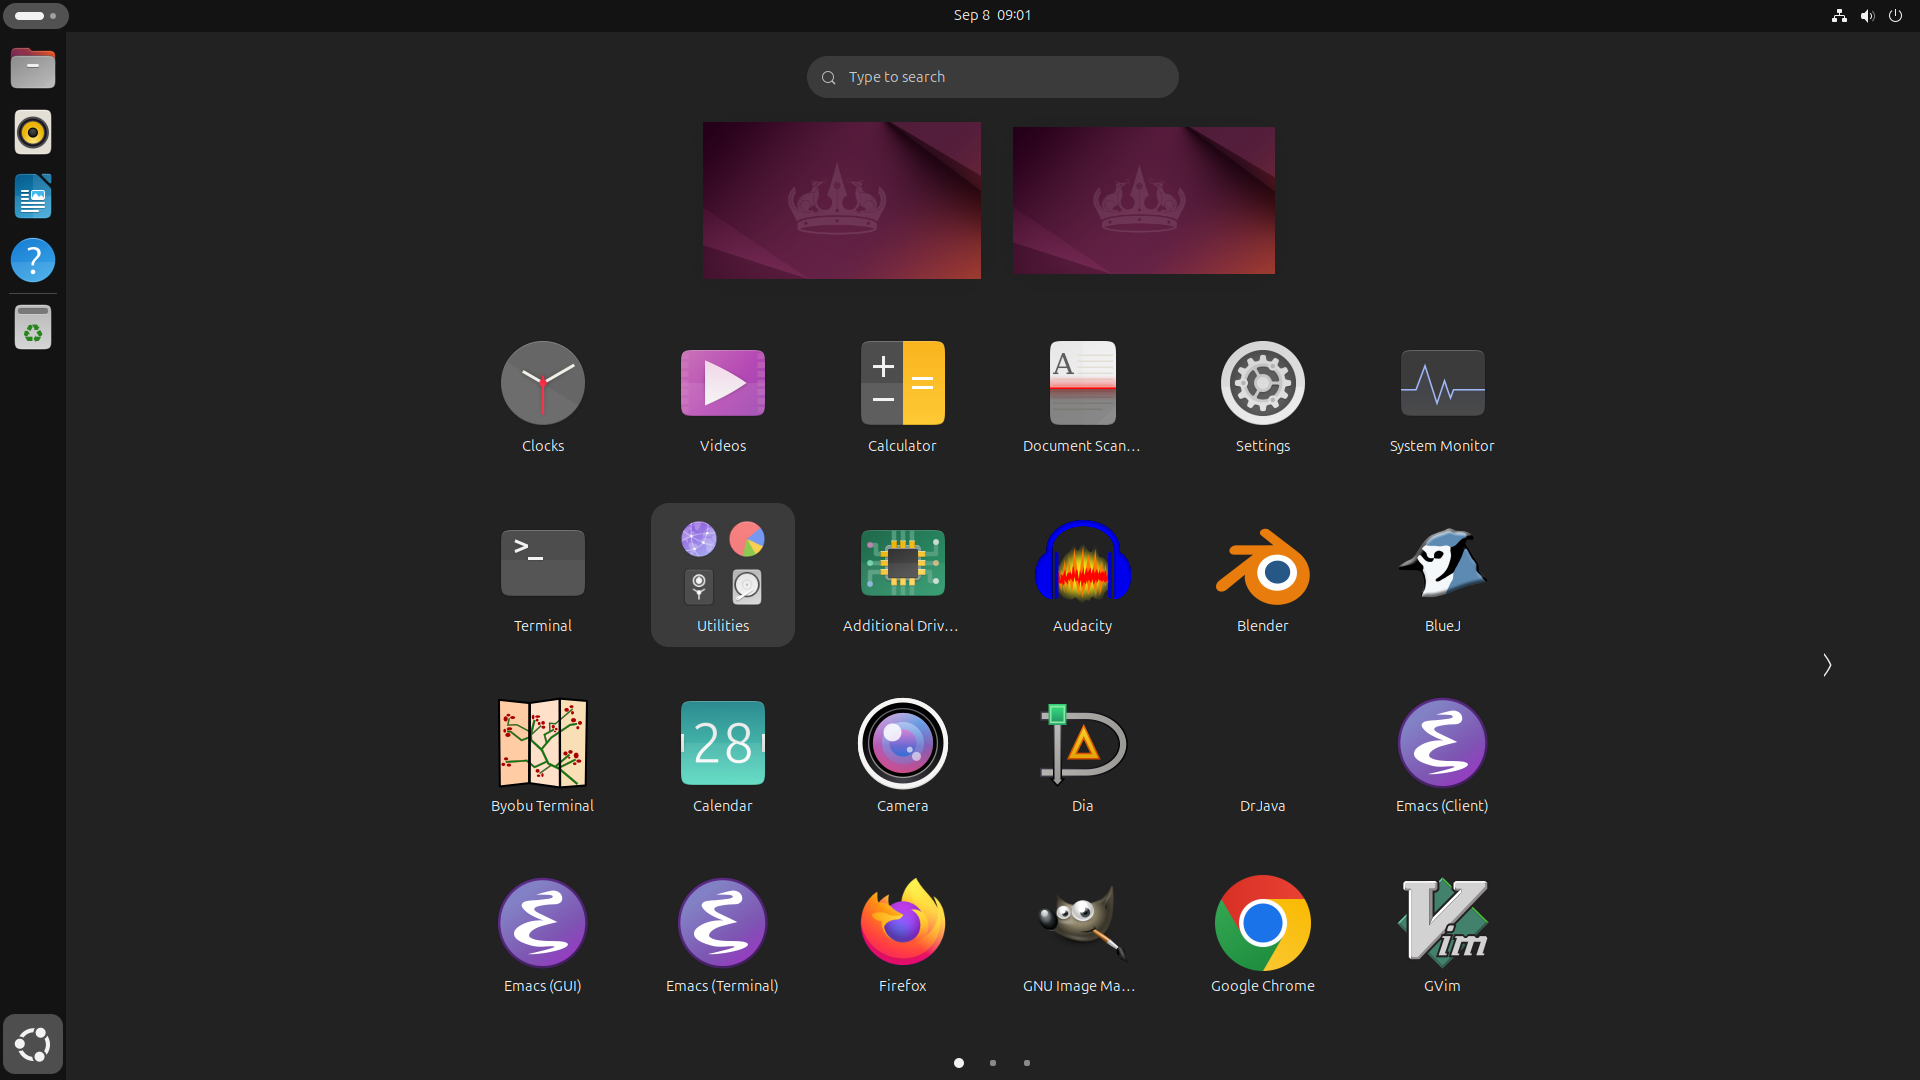Open GNU Image Manipulation Program
This screenshot has height=1080, width=1920.
(x=1082, y=936)
